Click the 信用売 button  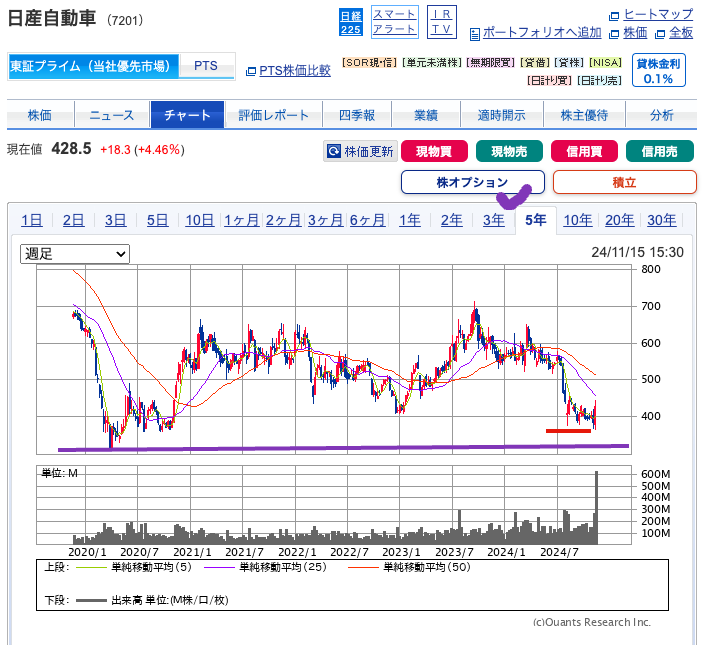[x=660, y=151]
